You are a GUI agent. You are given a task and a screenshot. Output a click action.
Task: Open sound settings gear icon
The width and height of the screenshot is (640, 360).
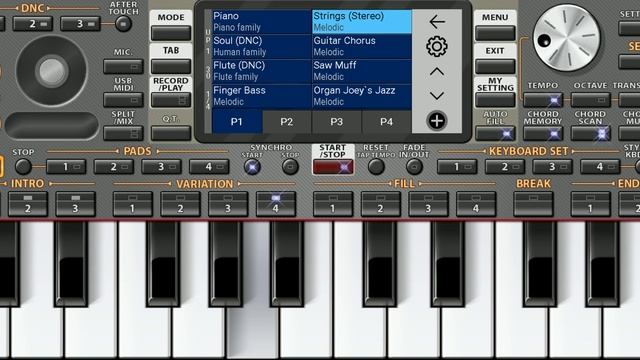click(437, 47)
